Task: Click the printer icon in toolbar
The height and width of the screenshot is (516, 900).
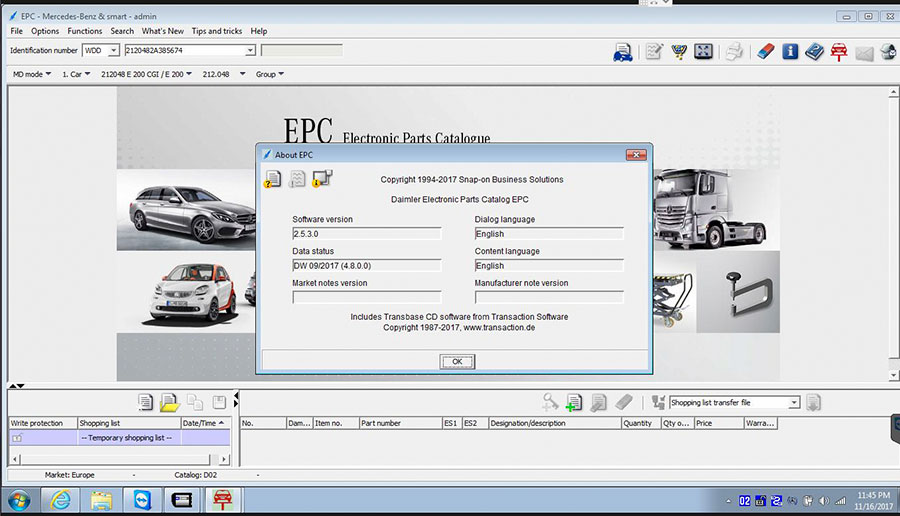Action: coord(734,52)
